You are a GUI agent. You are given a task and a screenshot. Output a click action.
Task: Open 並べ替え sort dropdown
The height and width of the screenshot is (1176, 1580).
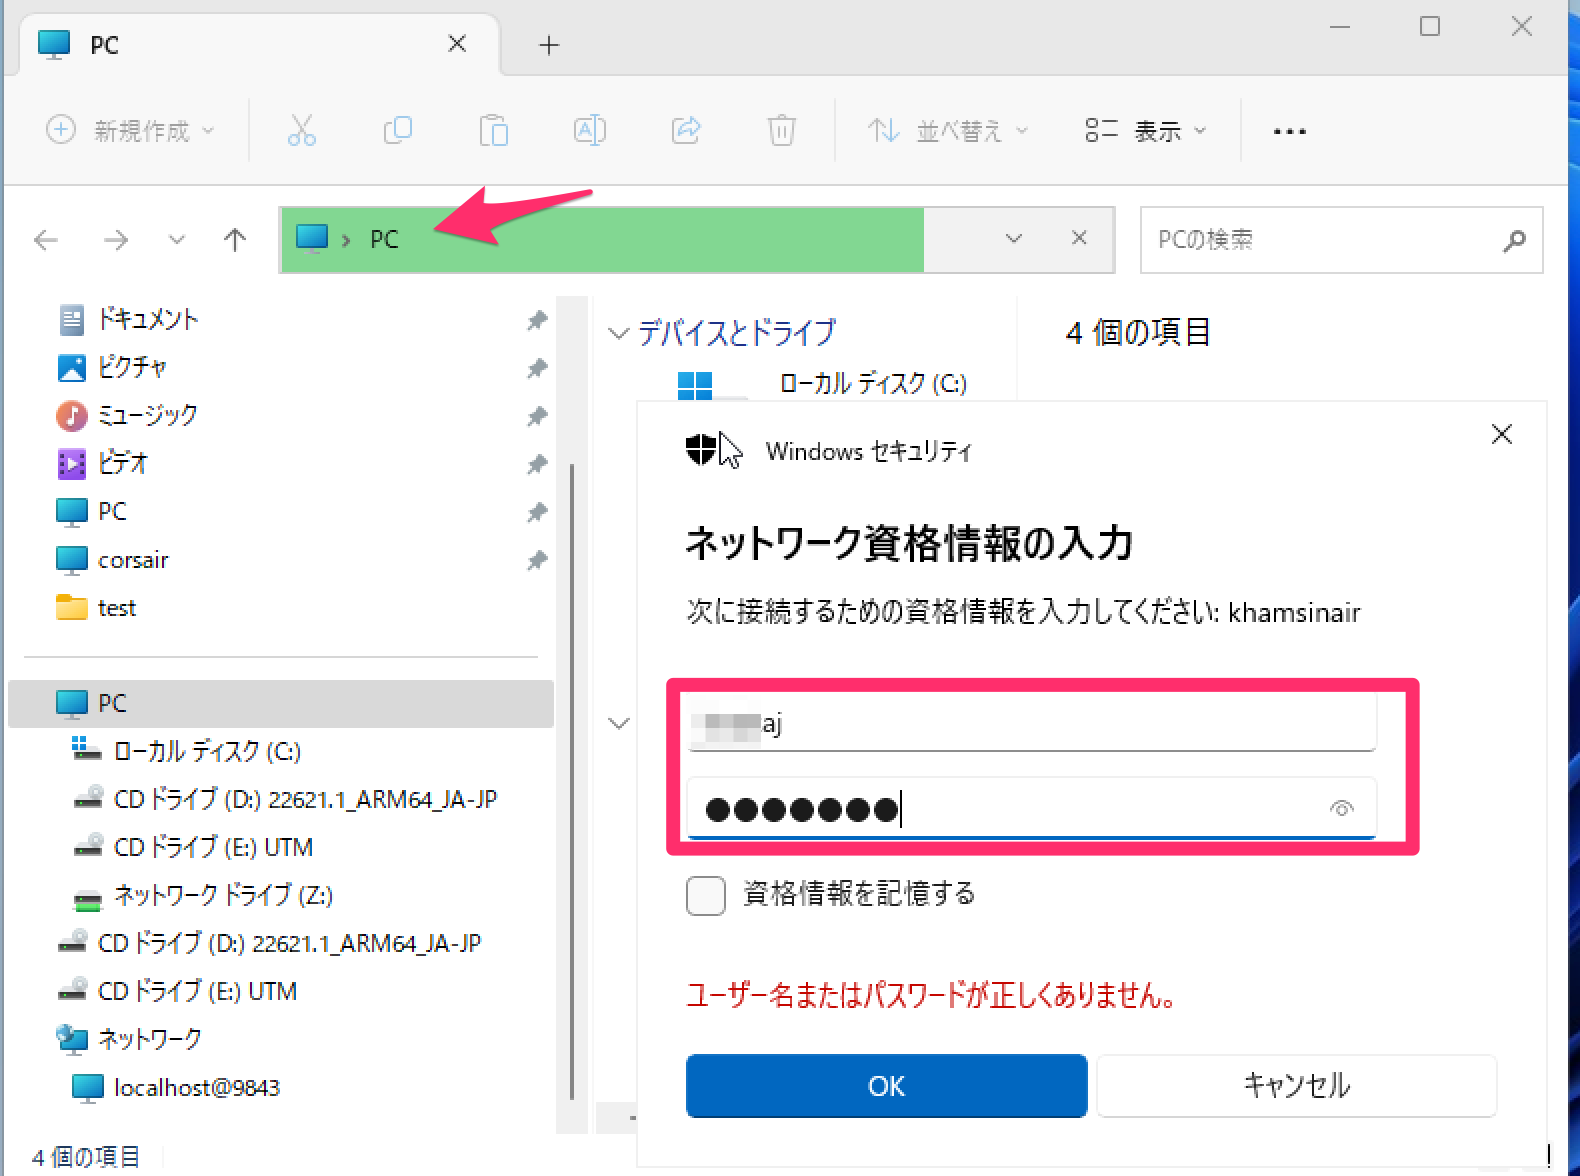tap(948, 130)
